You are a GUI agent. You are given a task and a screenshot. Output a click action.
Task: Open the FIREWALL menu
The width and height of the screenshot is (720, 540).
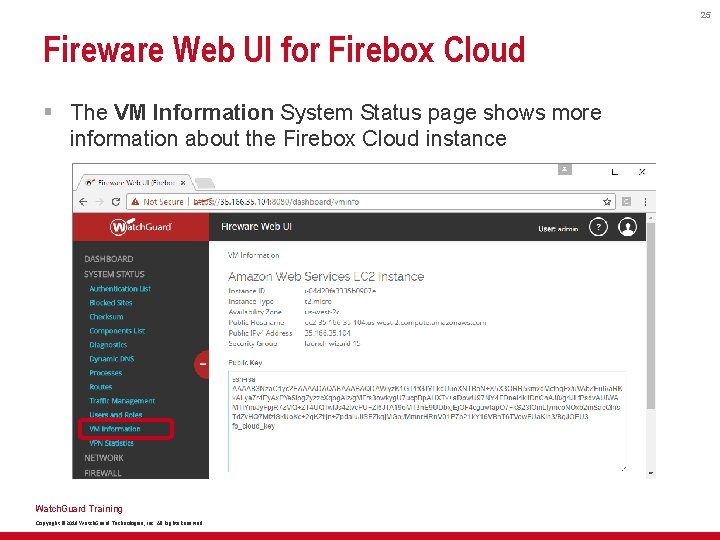point(103,473)
